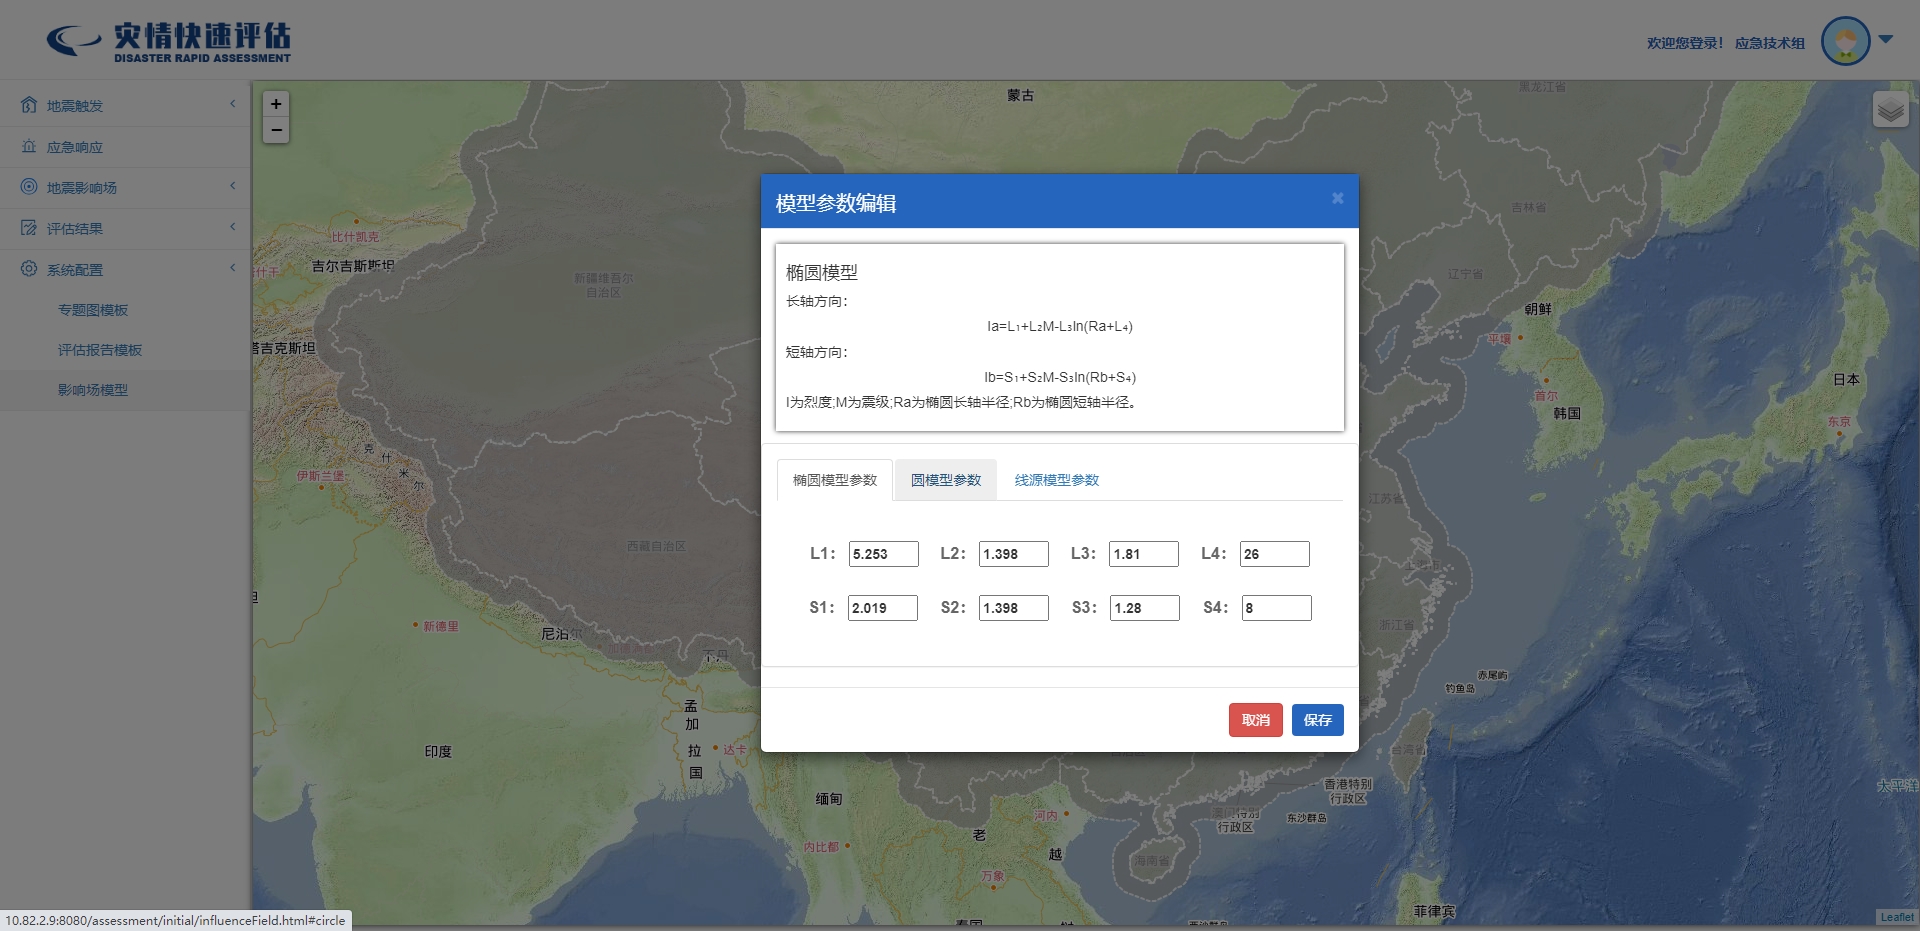Viewport: 1920px width, 931px height.
Task: Open 专题图模板 in the sidebar
Action: pyautogui.click(x=93, y=310)
